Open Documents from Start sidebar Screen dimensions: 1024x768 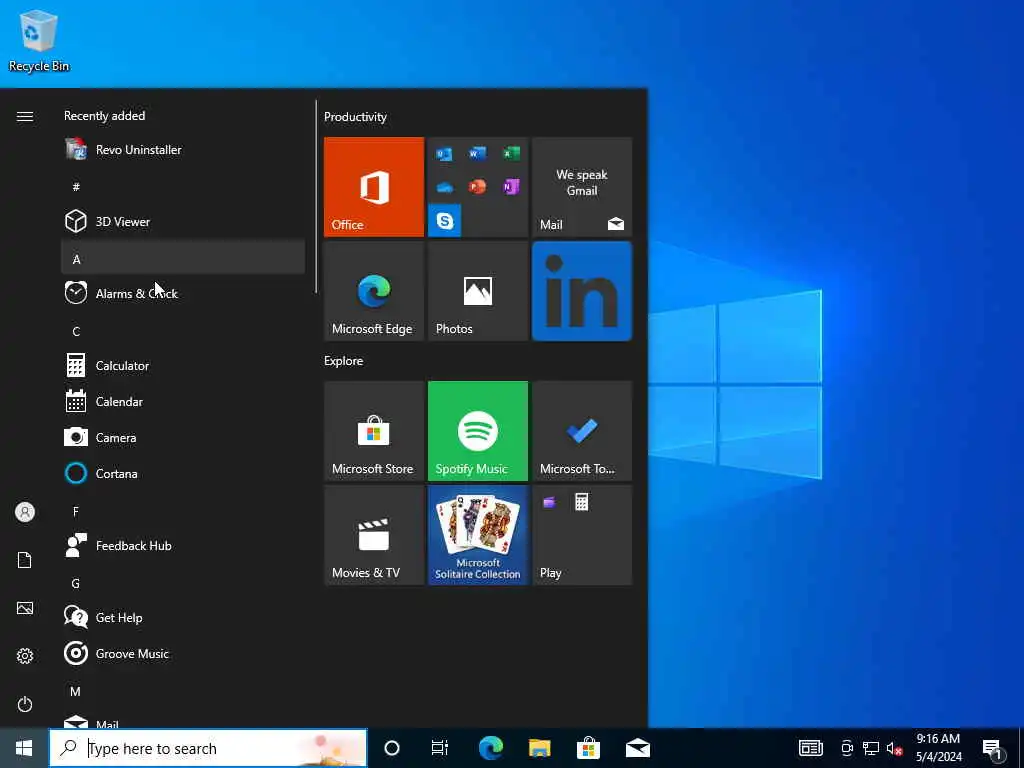25,560
